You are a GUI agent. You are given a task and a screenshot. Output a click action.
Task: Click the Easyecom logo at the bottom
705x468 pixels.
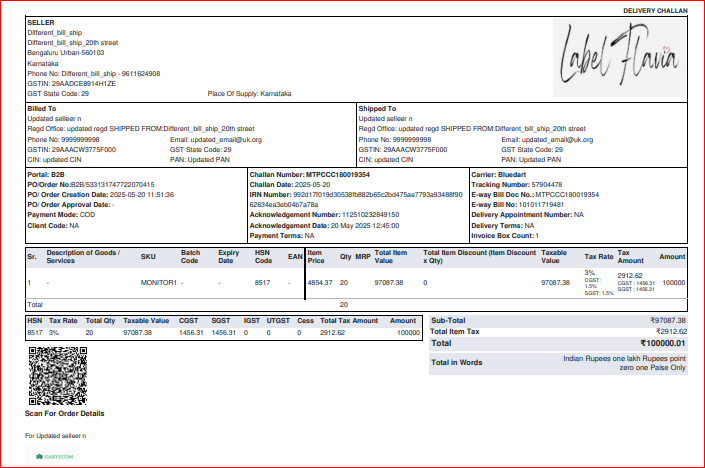[x=54, y=456]
